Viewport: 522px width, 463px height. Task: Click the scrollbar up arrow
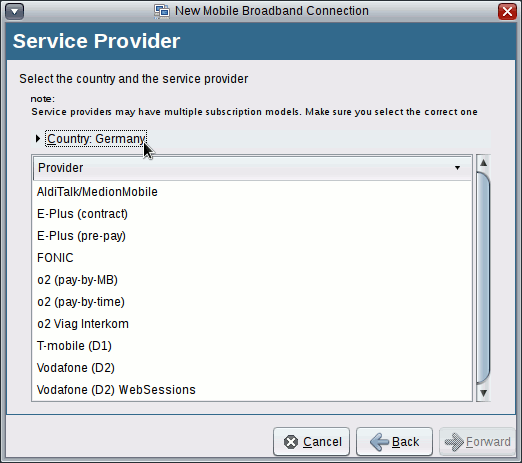[483, 163]
